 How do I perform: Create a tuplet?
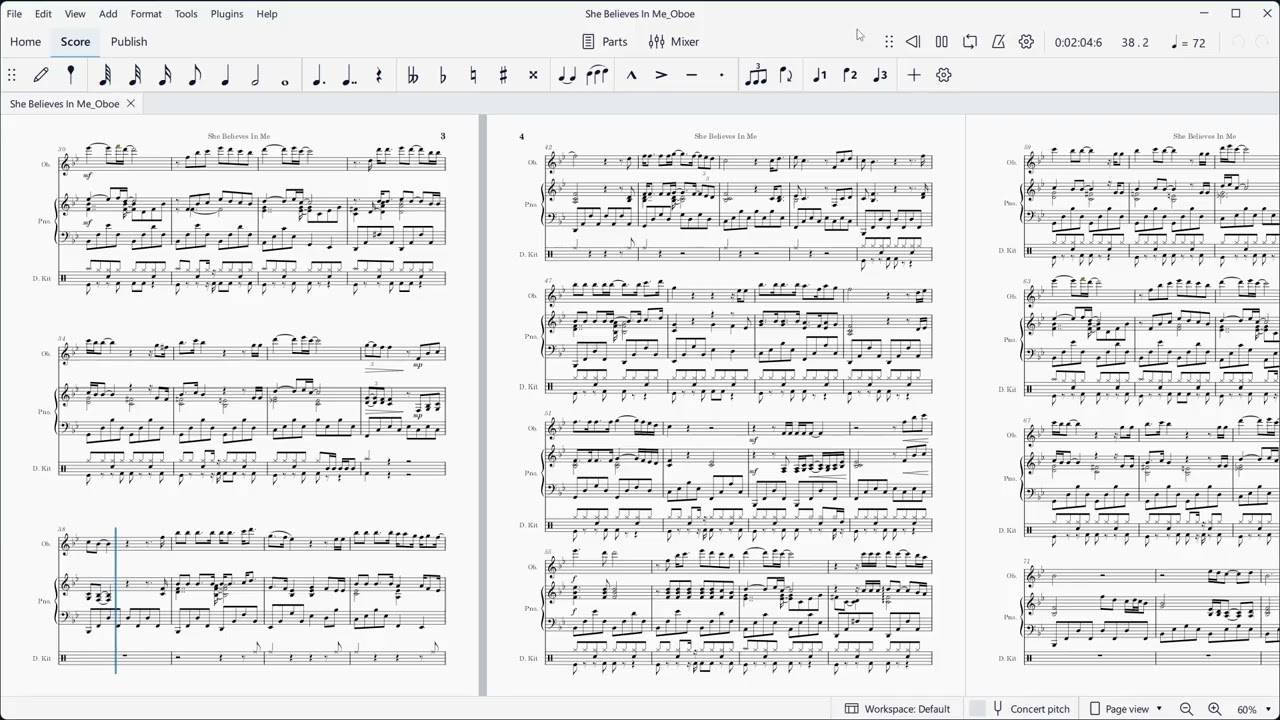pos(756,75)
